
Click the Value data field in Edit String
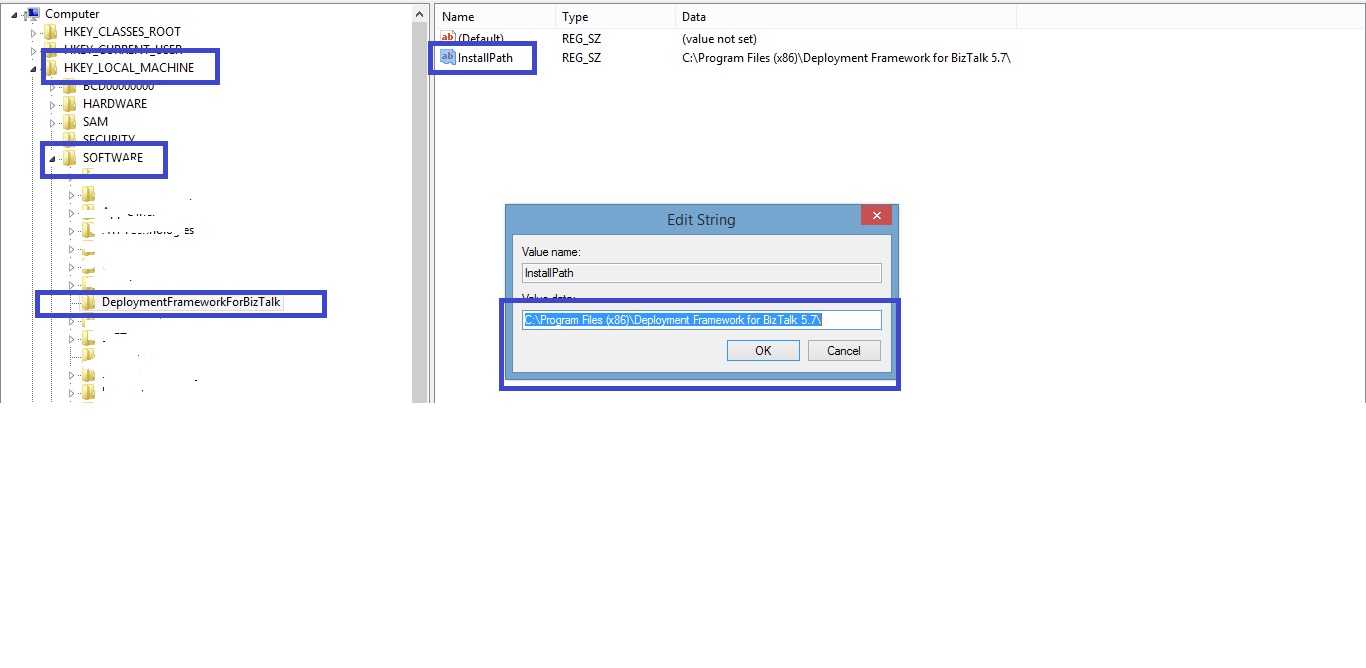[x=702, y=320]
